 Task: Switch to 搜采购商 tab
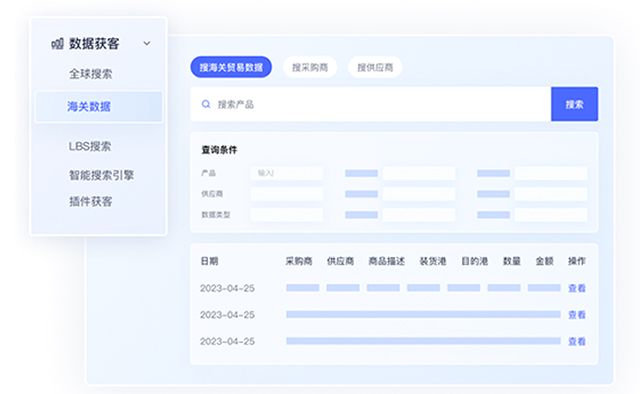click(310, 67)
